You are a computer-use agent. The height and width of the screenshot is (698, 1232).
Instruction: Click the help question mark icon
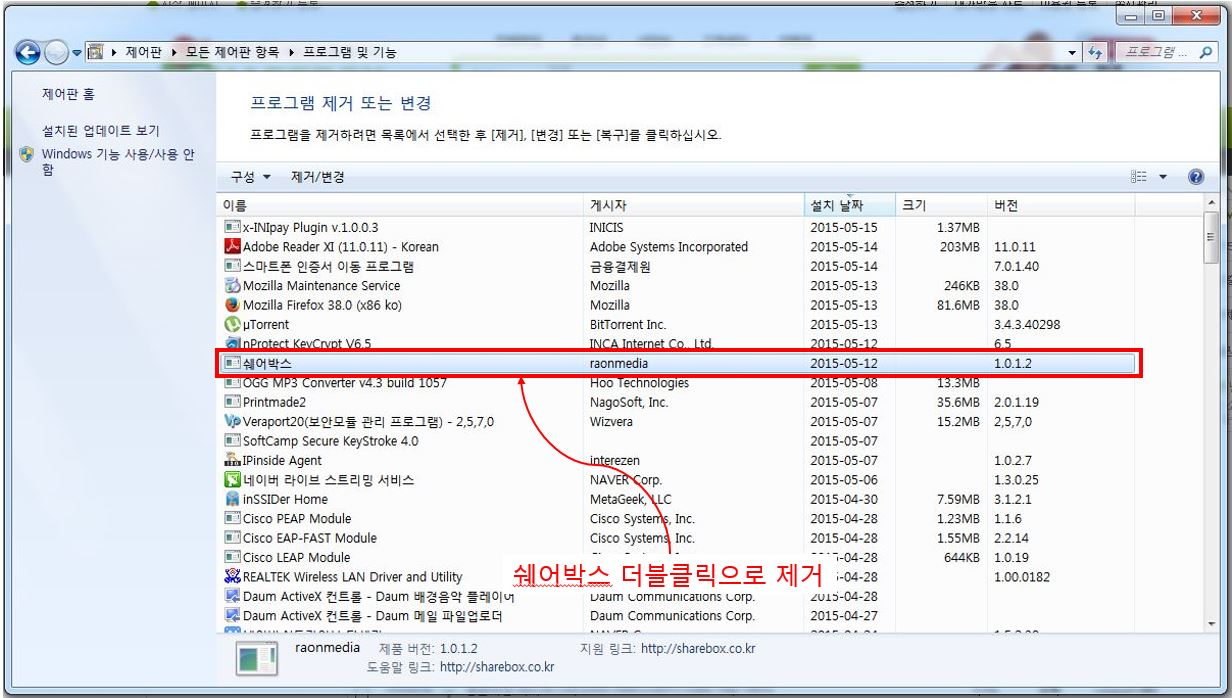pyautogui.click(x=1195, y=177)
